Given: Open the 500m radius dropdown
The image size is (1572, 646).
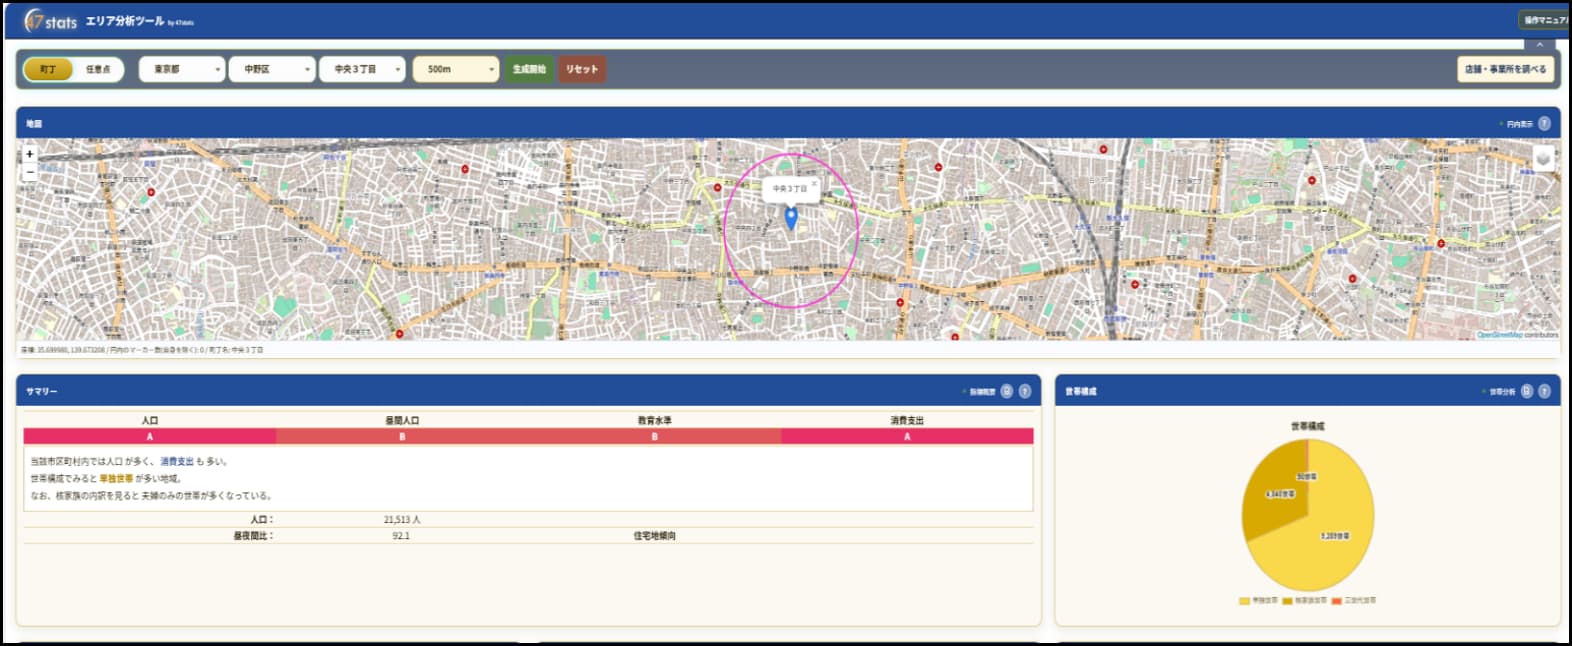Looking at the screenshot, I should tap(455, 69).
